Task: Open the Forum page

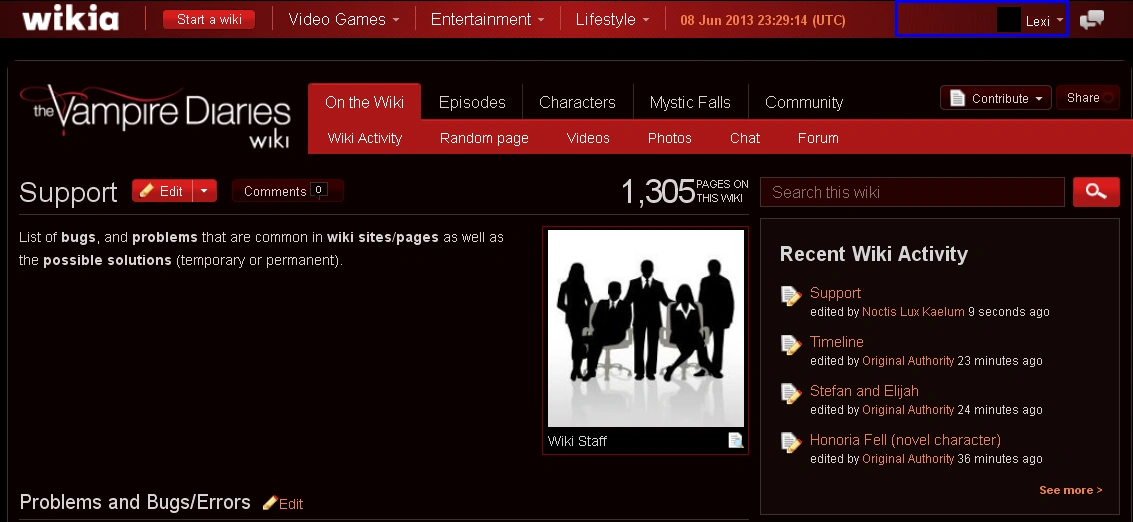Action: click(x=818, y=138)
